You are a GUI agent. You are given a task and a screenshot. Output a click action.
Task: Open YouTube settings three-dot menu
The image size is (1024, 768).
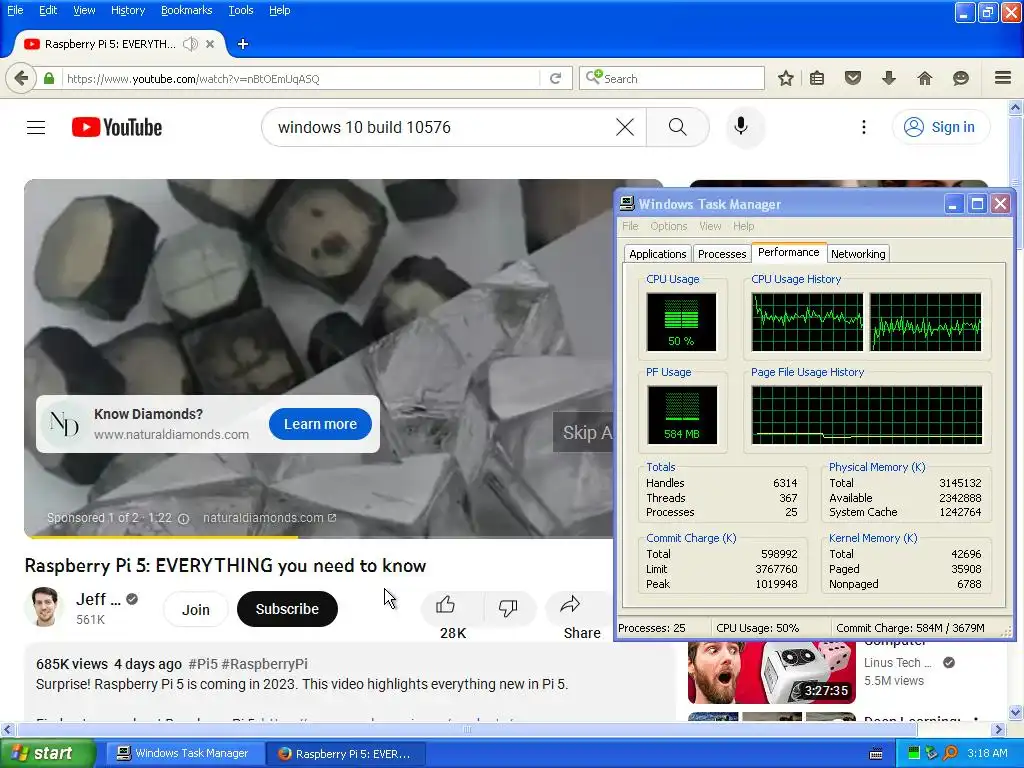pos(864,127)
